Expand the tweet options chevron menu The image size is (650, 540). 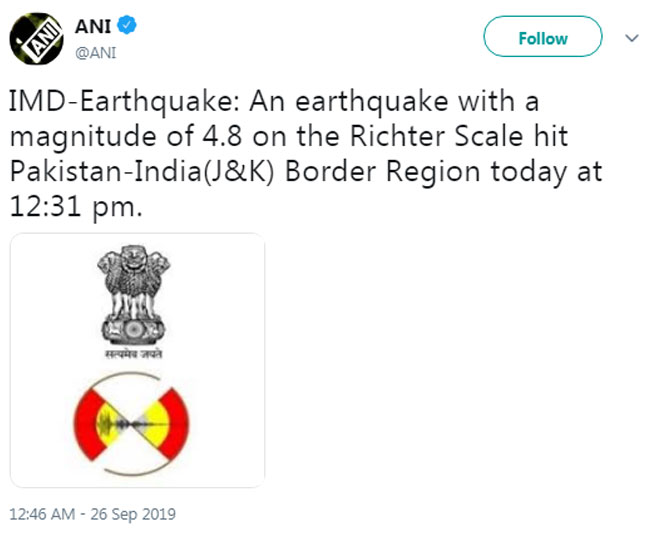(x=632, y=38)
